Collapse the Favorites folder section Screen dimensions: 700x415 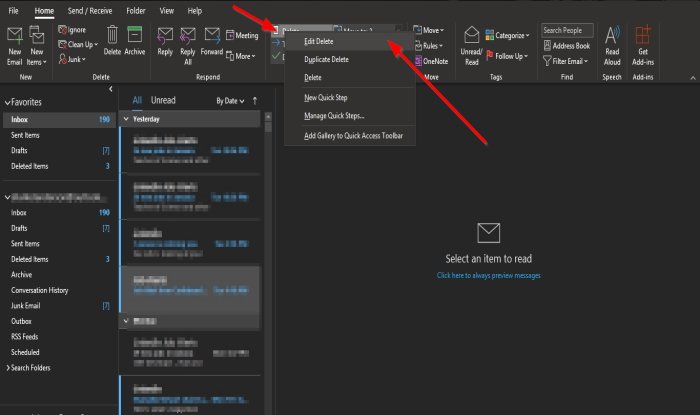8,102
